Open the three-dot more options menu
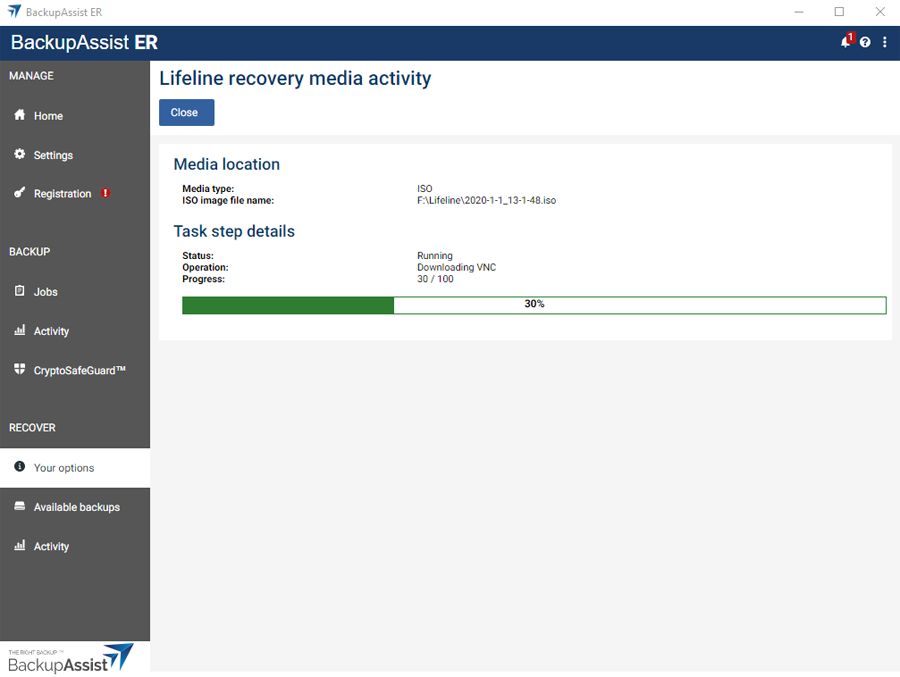This screenshot has height=677, width=900. [x=885, y=42]
